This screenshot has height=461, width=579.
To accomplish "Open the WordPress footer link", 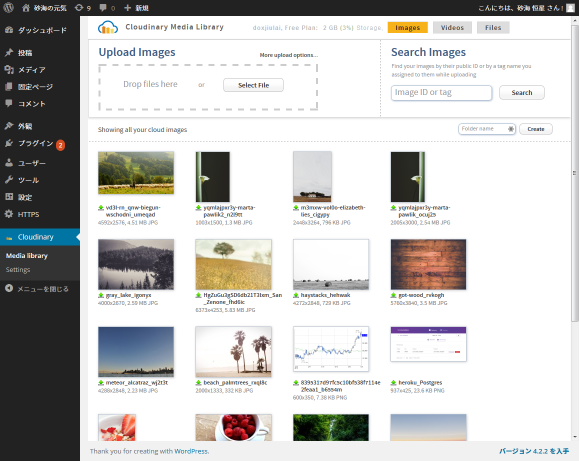I will [191, 451].
